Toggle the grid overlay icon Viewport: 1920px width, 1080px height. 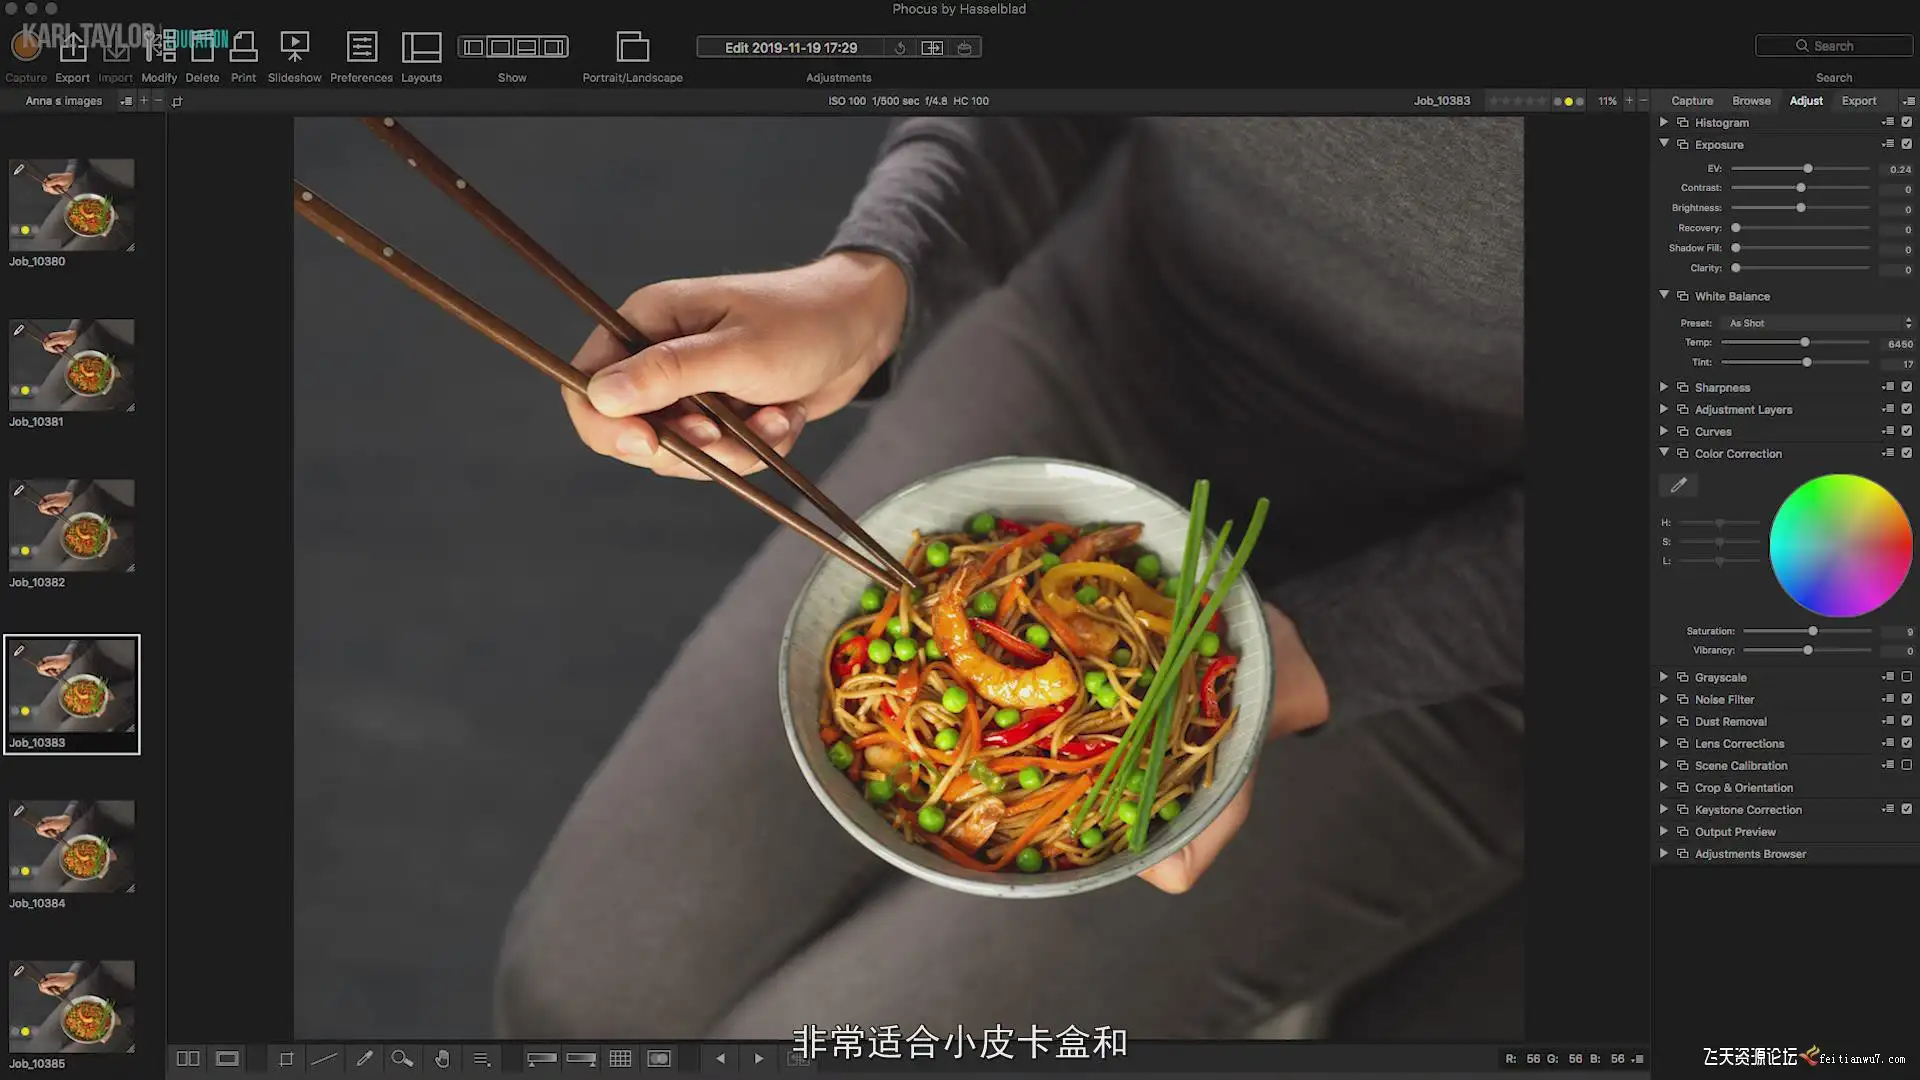(620, 1058)
